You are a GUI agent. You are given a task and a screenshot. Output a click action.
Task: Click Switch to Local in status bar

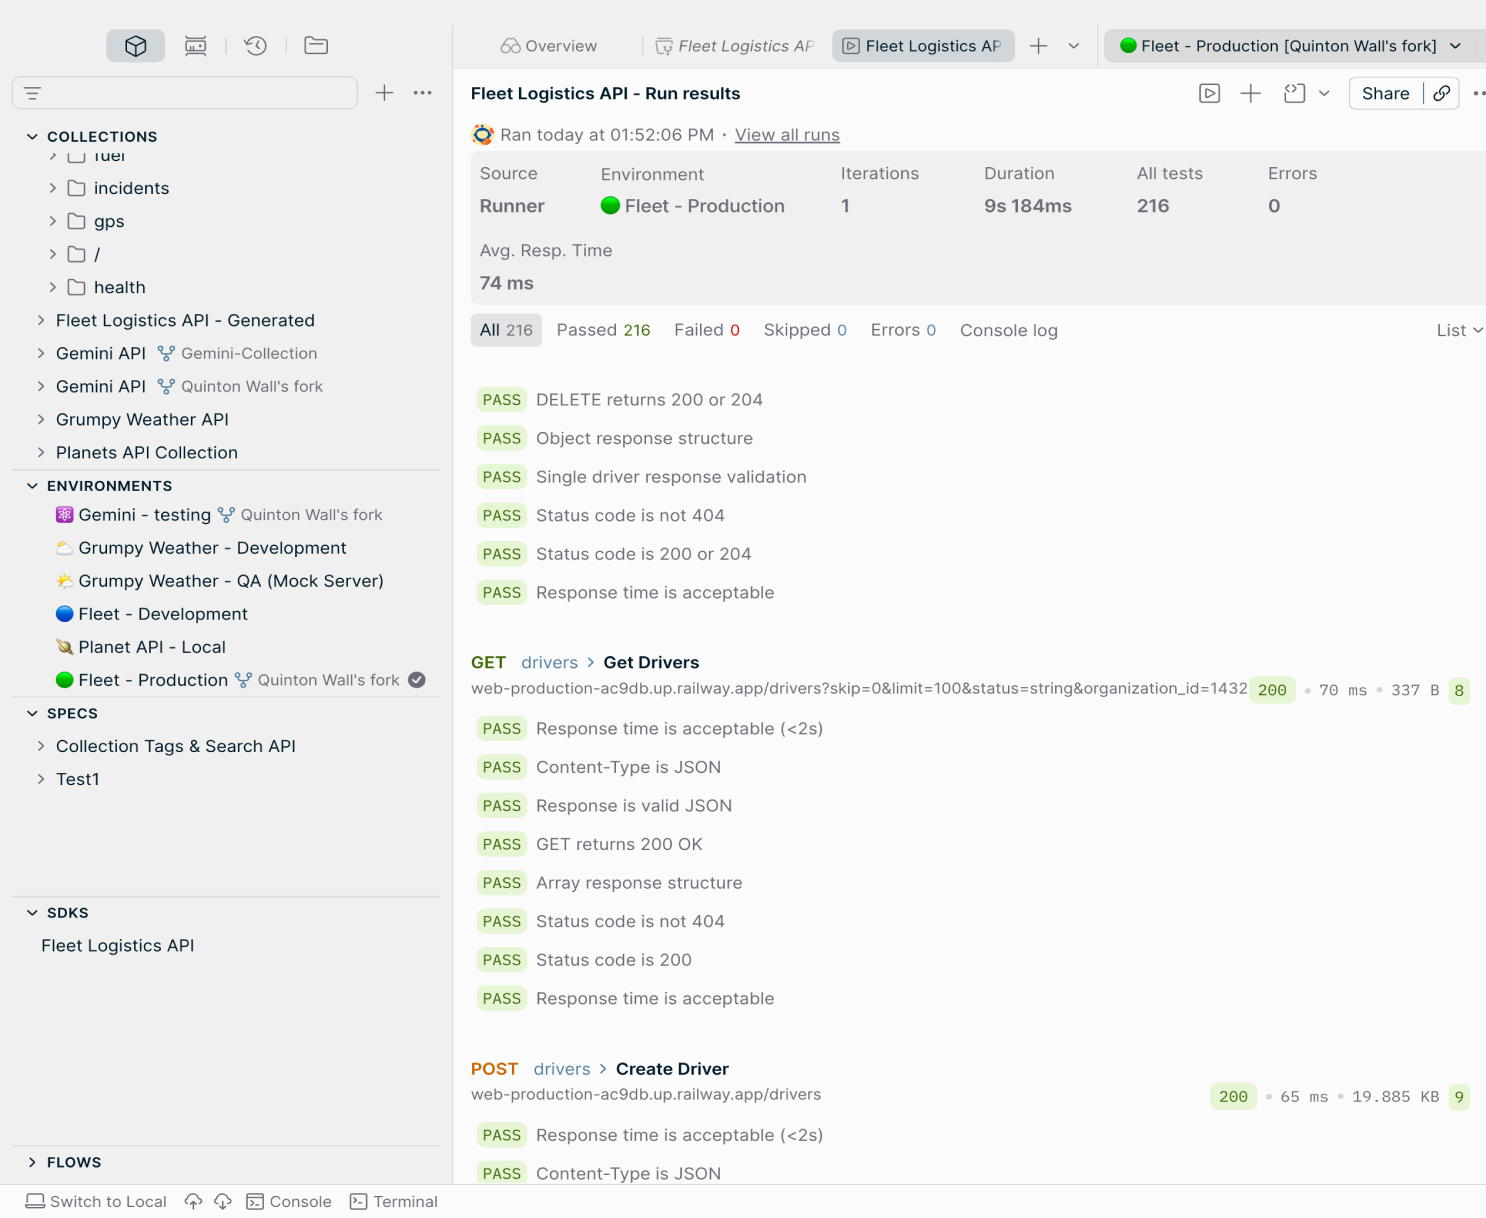(x=96, y=1201)
